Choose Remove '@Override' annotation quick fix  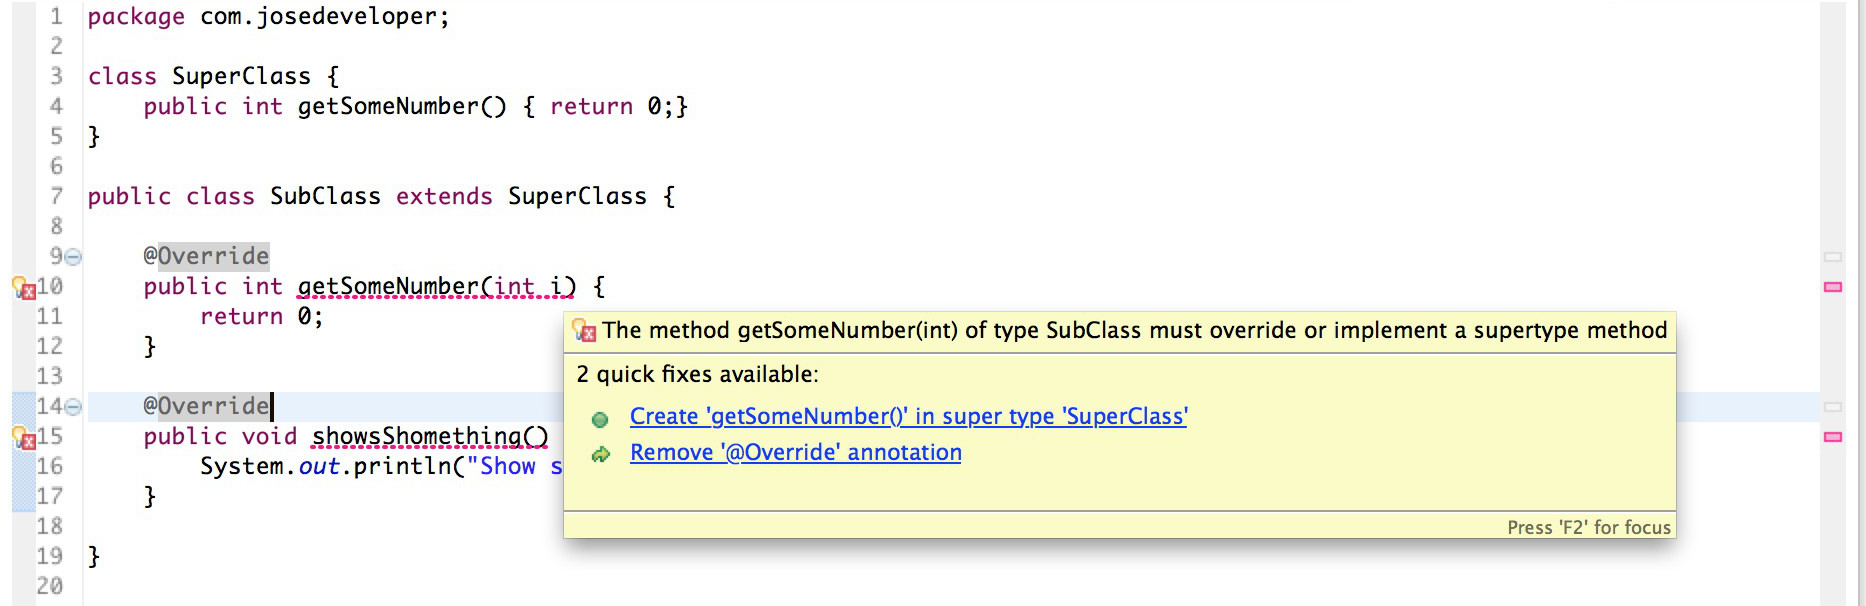click(x=796, y=452)
